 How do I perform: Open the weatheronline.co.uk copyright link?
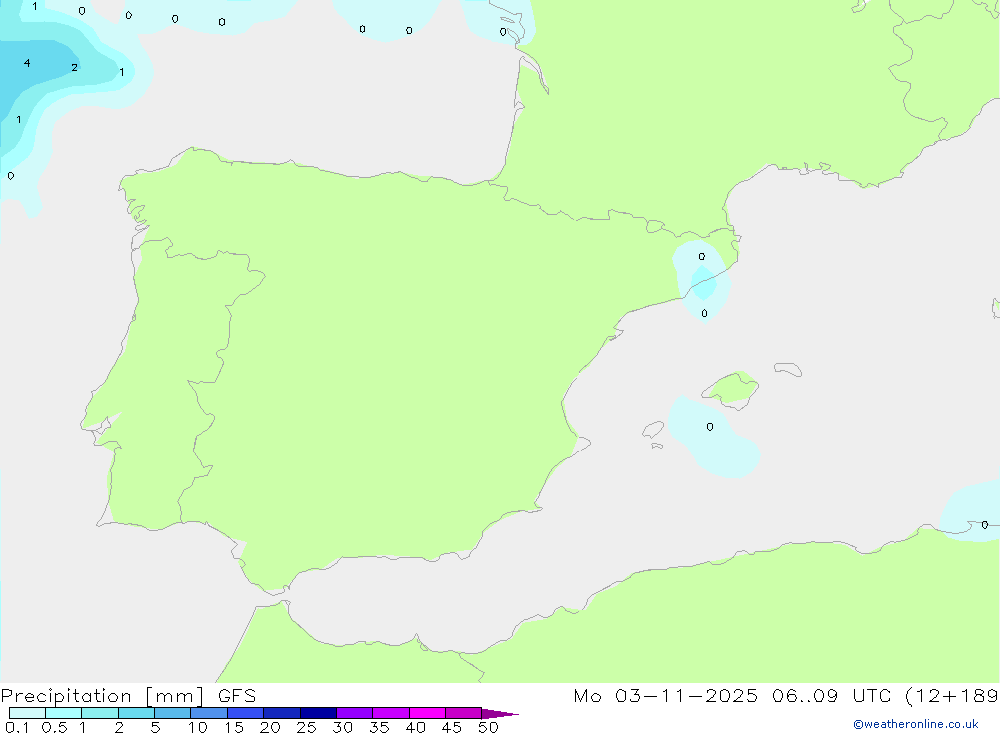coord(915,724)
